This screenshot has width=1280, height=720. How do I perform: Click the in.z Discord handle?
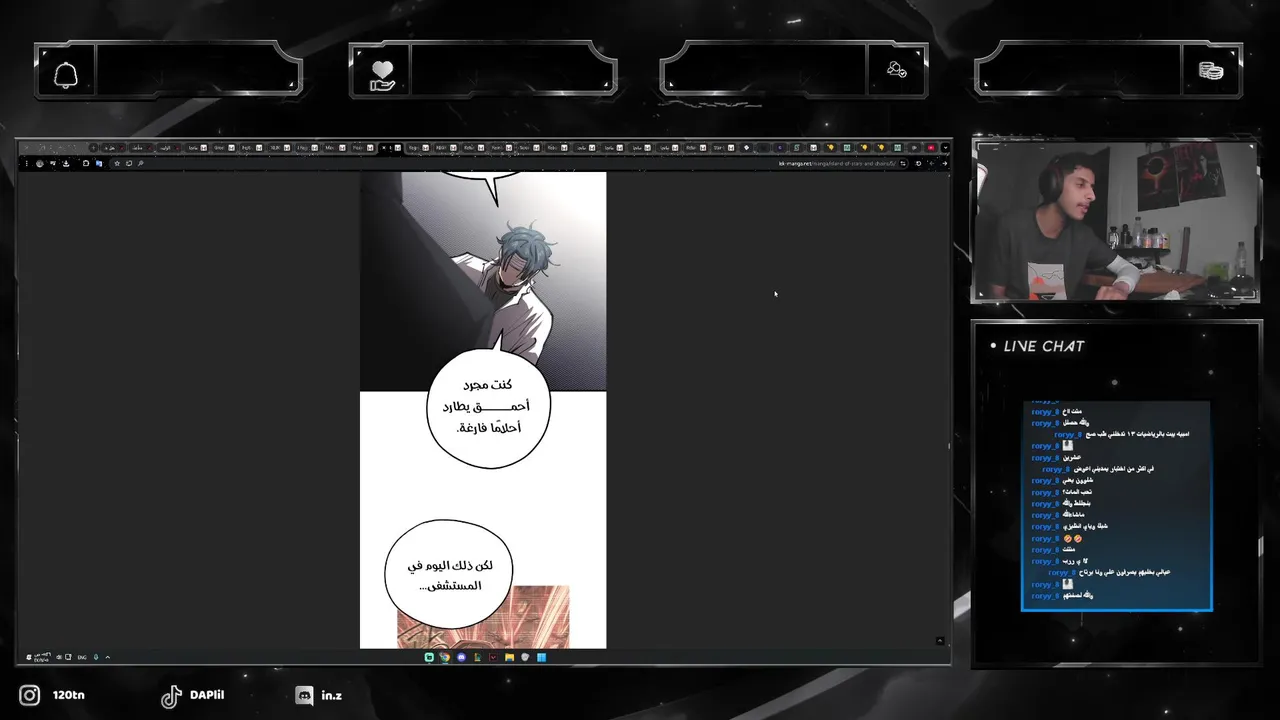(x=332, y=695)
